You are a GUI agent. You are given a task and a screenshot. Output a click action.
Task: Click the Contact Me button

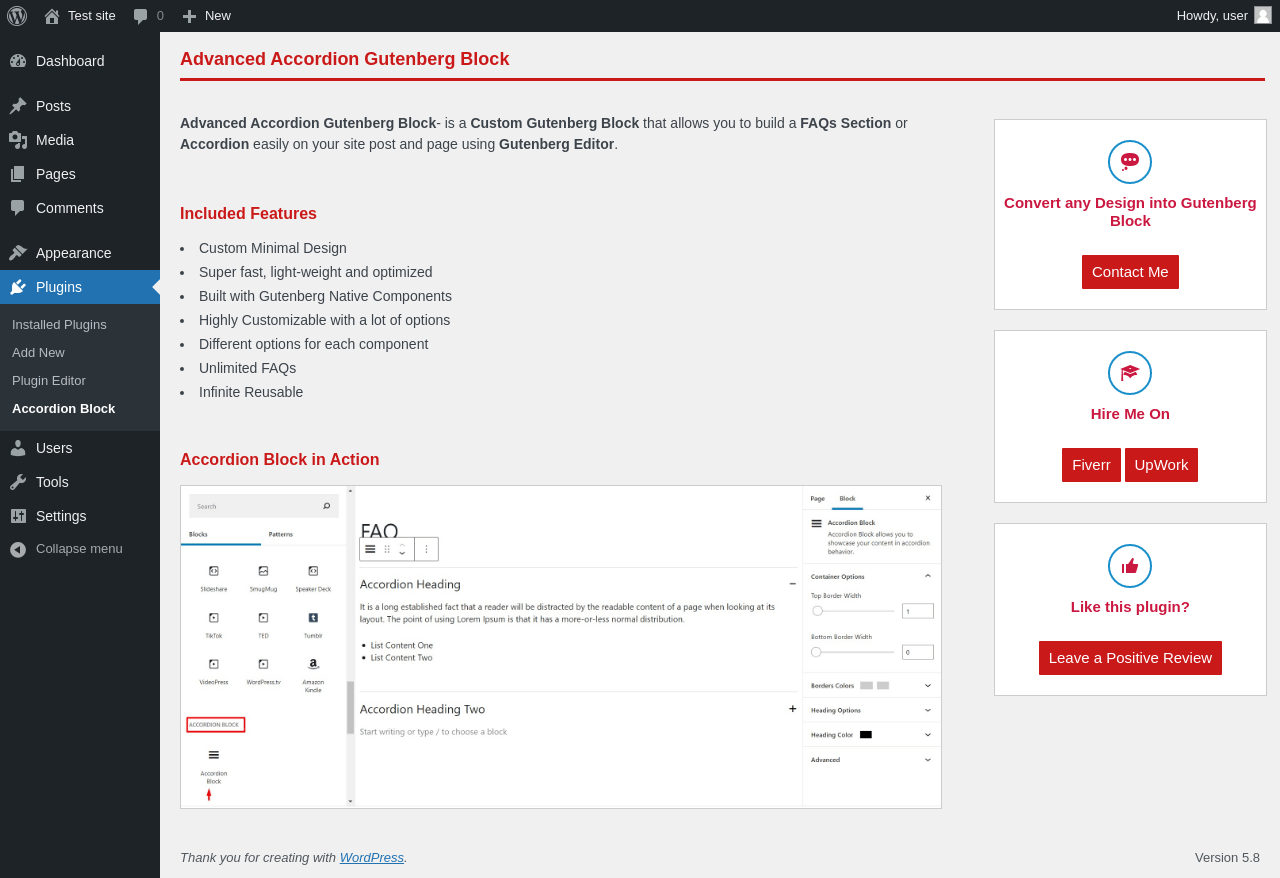point(1130,272)
